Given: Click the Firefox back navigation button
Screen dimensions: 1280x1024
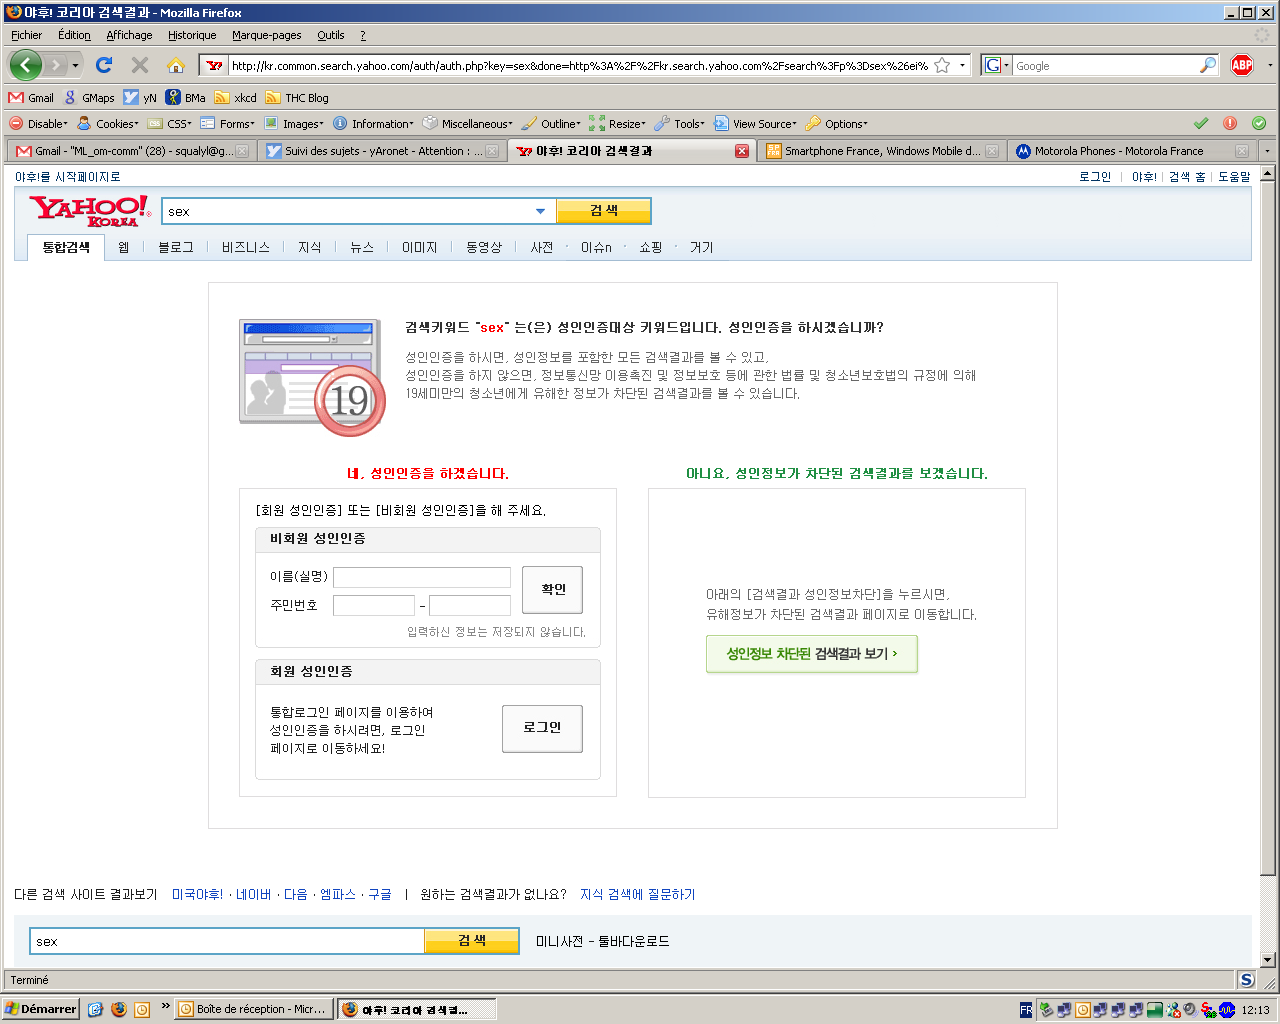Looking at the screenshot, I should [x=26, y=66].
